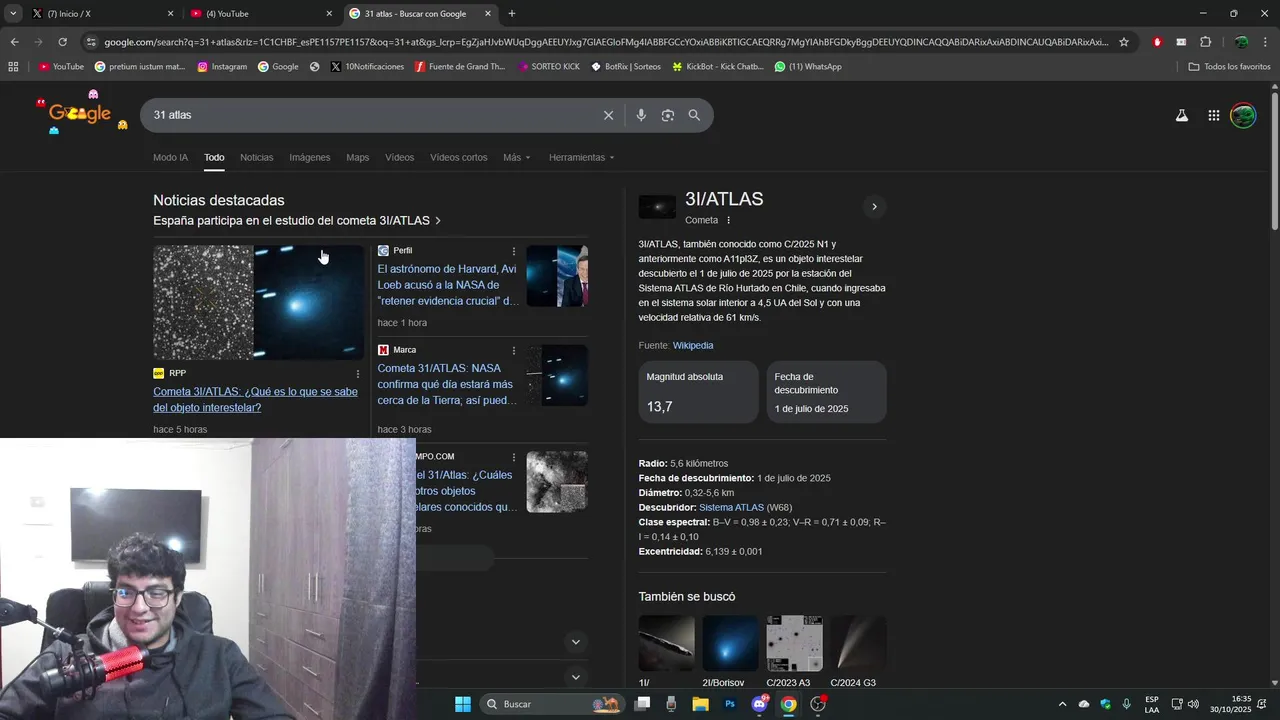1280x720 pixels.
Task: Click Windows taskbar Buscar search box
Action: pos(553,704)
